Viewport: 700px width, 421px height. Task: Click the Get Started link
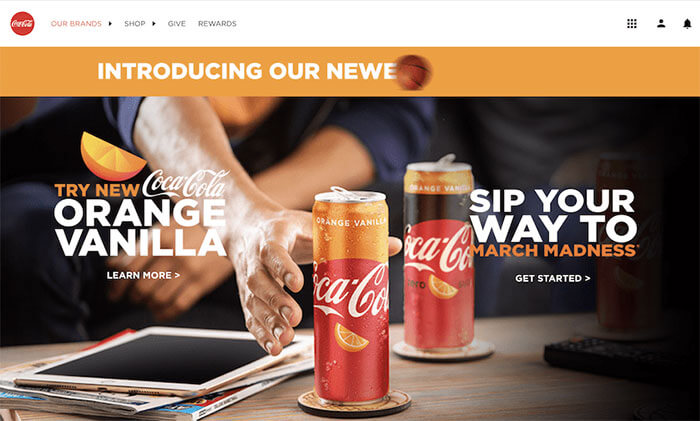point(553,279)
